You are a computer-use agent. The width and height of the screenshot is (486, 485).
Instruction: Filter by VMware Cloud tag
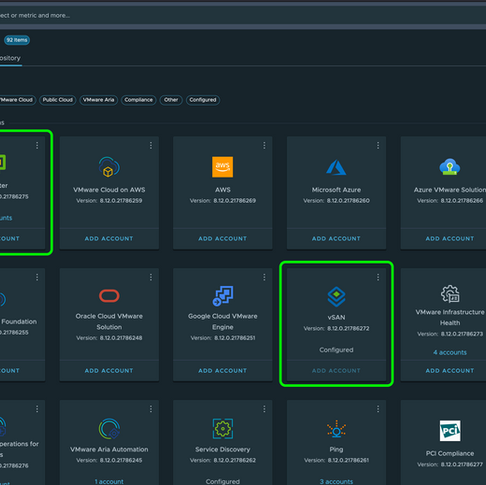click(17, 100)
